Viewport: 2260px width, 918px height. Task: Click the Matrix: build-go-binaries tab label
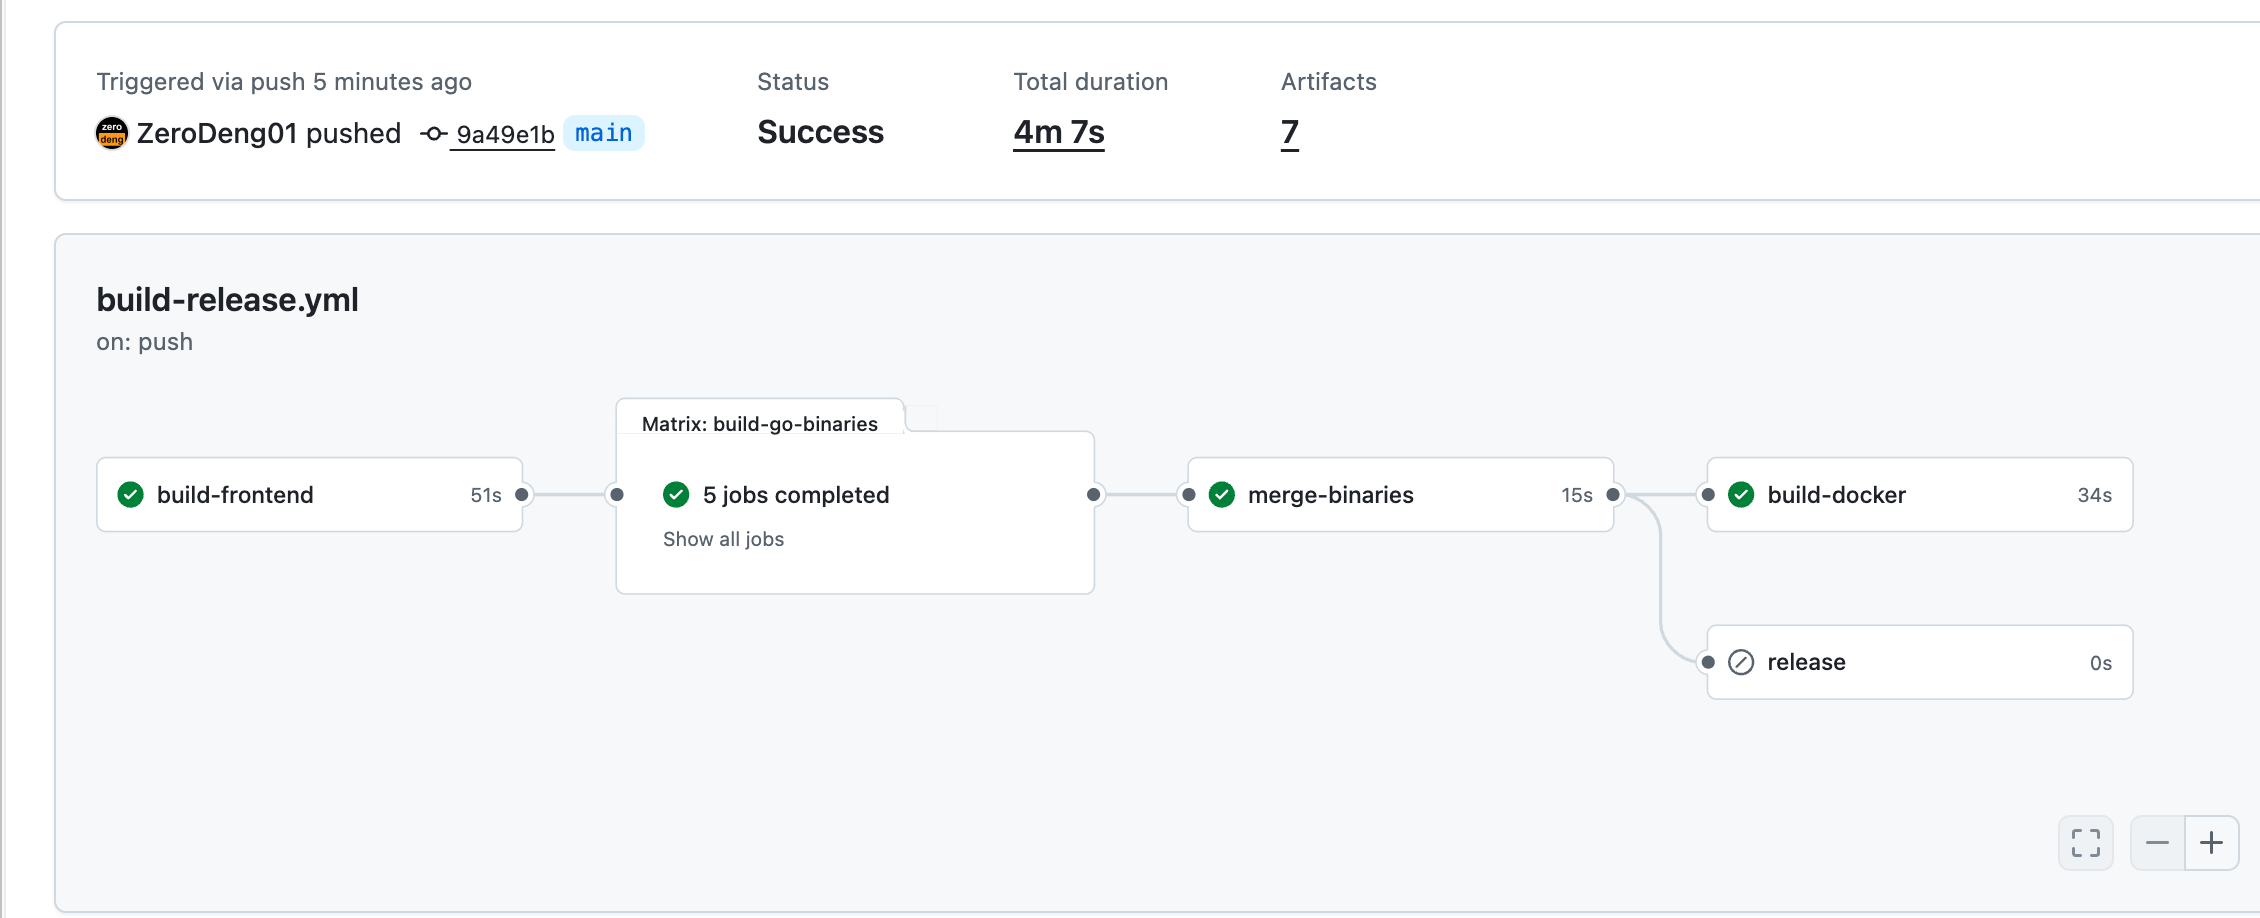click(x=760, y=424)
